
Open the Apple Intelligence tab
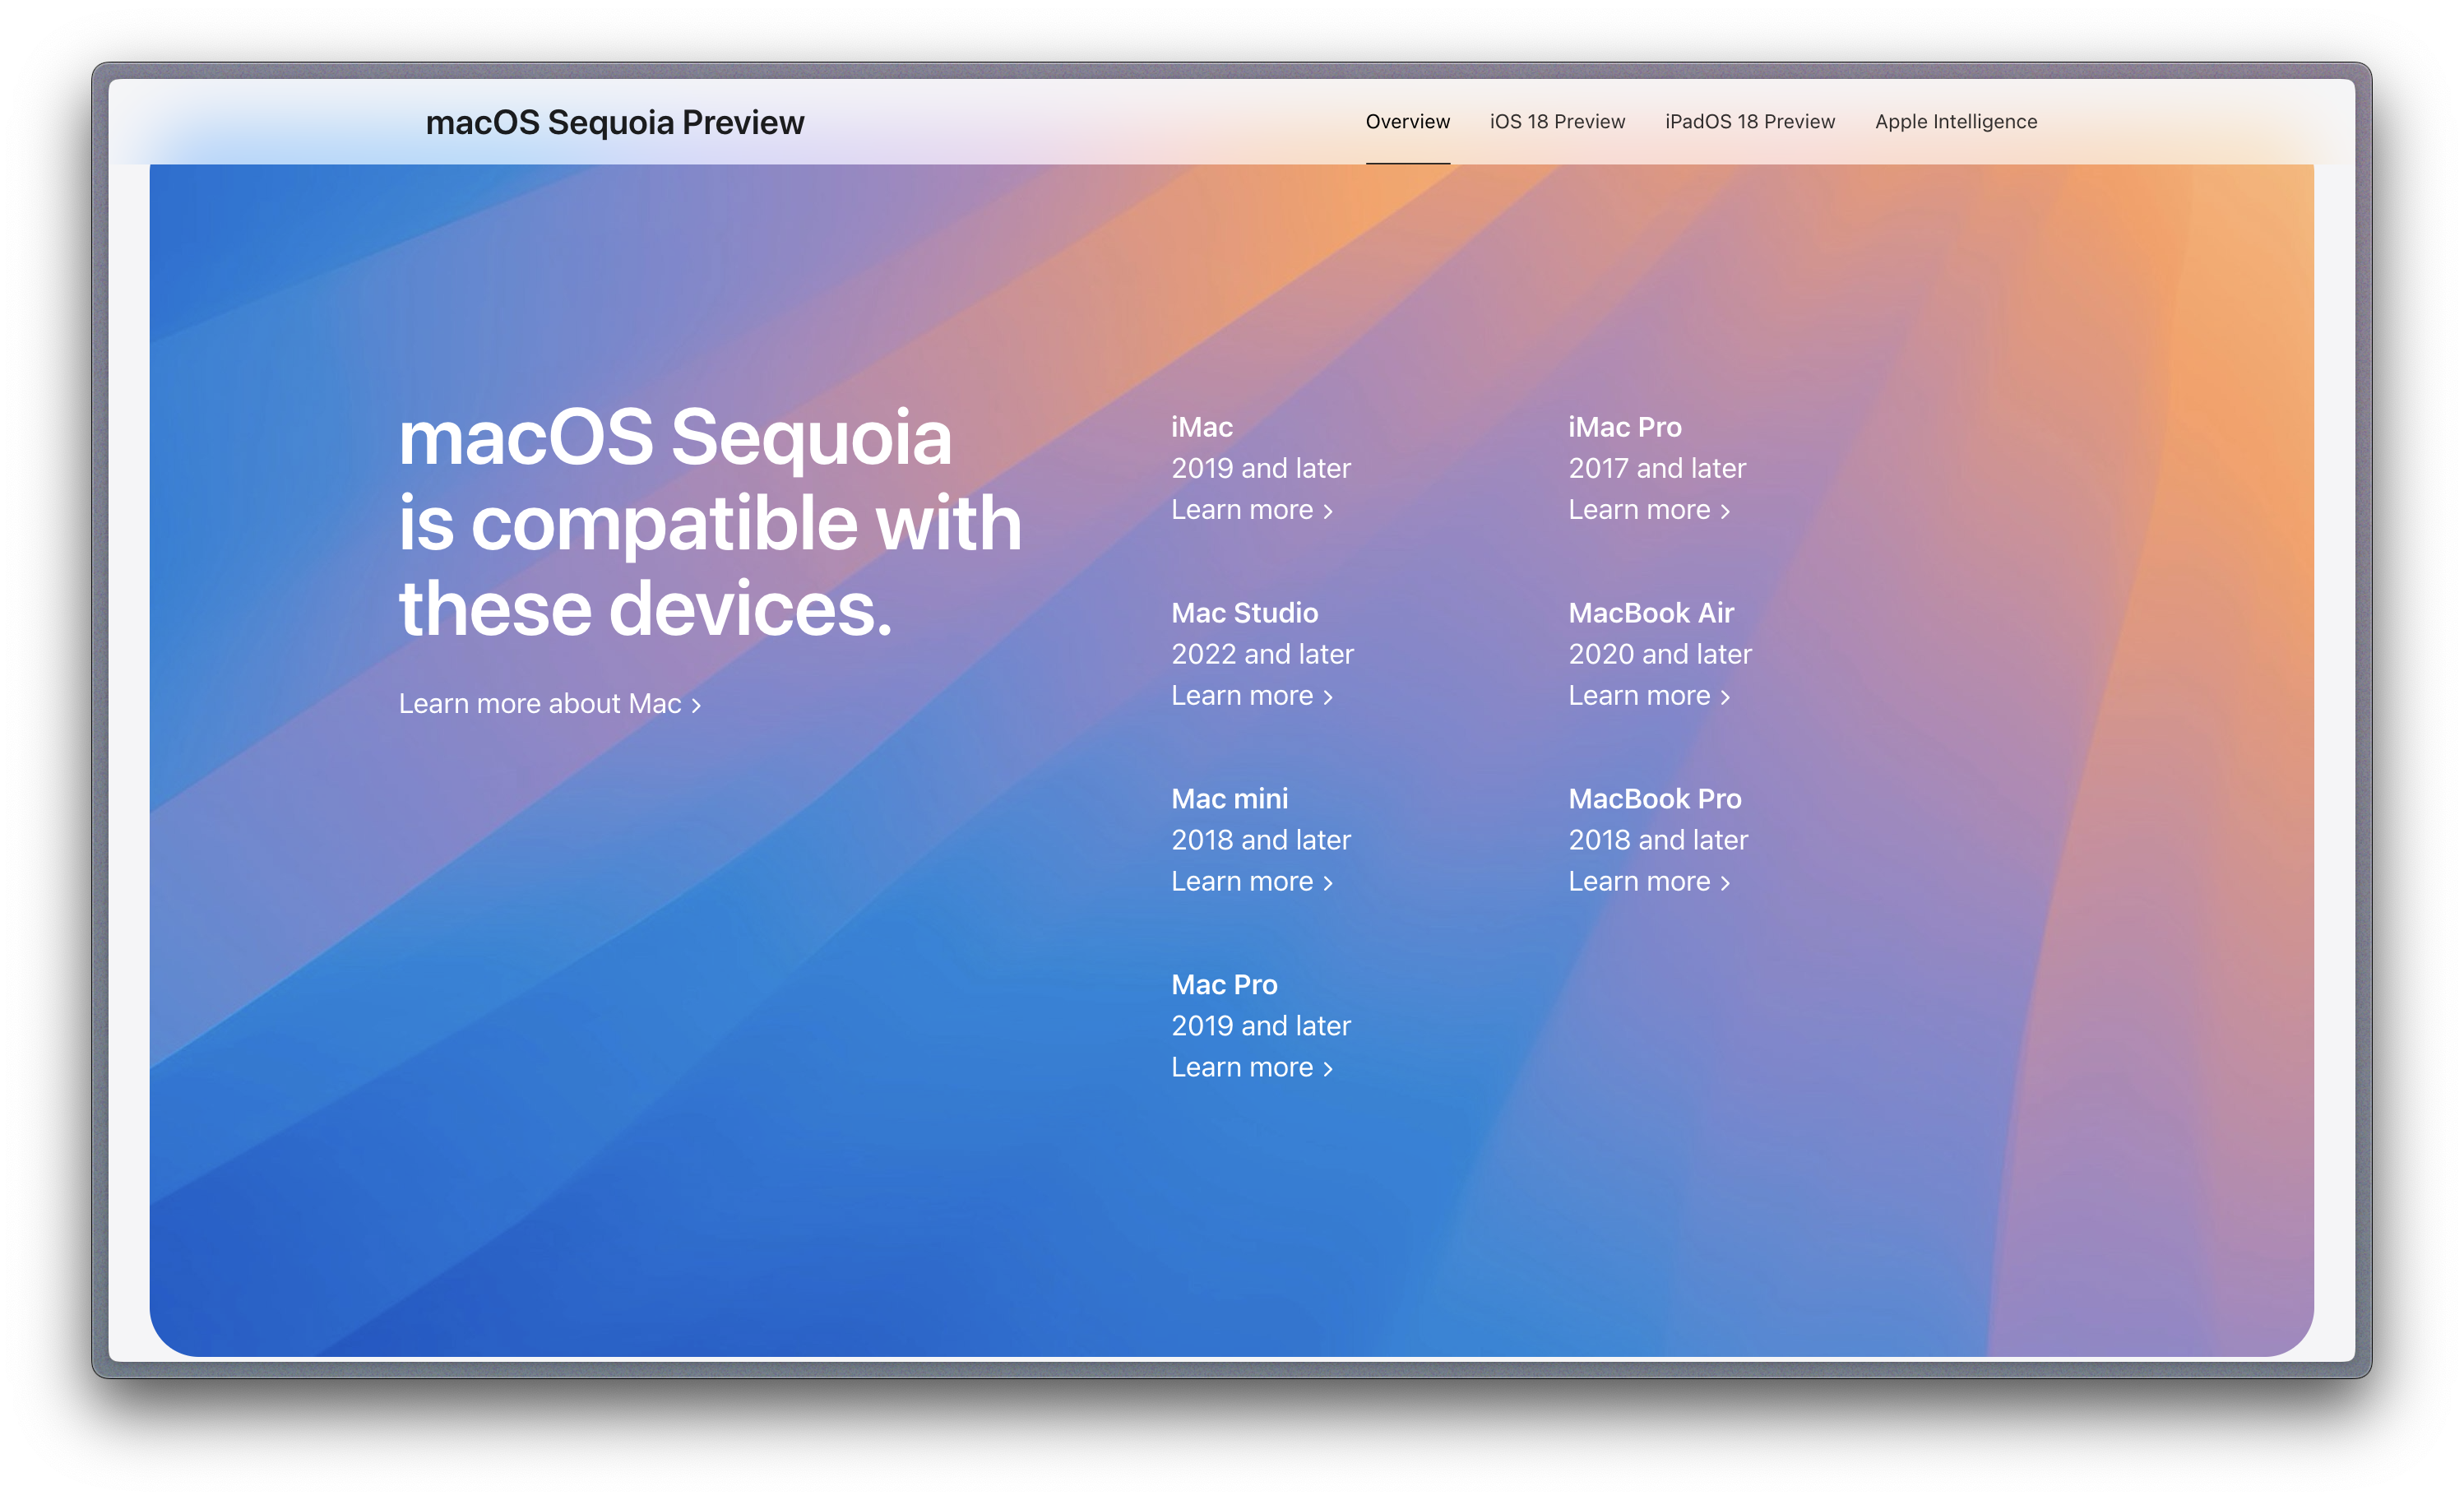tap(1955, 122)
